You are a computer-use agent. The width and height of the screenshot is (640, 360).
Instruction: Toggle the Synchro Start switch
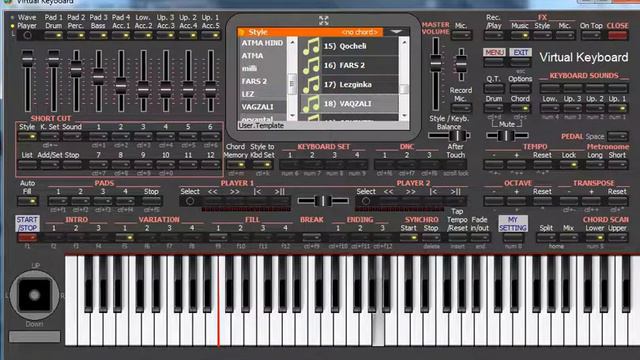tap(409, 238)
